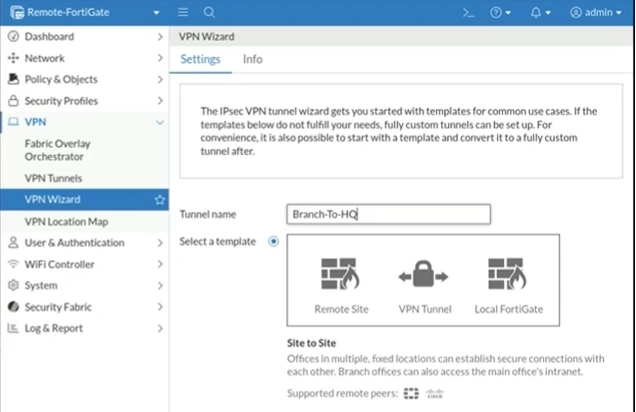The height and width of the screenshot is (412, 636).
Task: Click the Network menu label
Action: point(44,58)
